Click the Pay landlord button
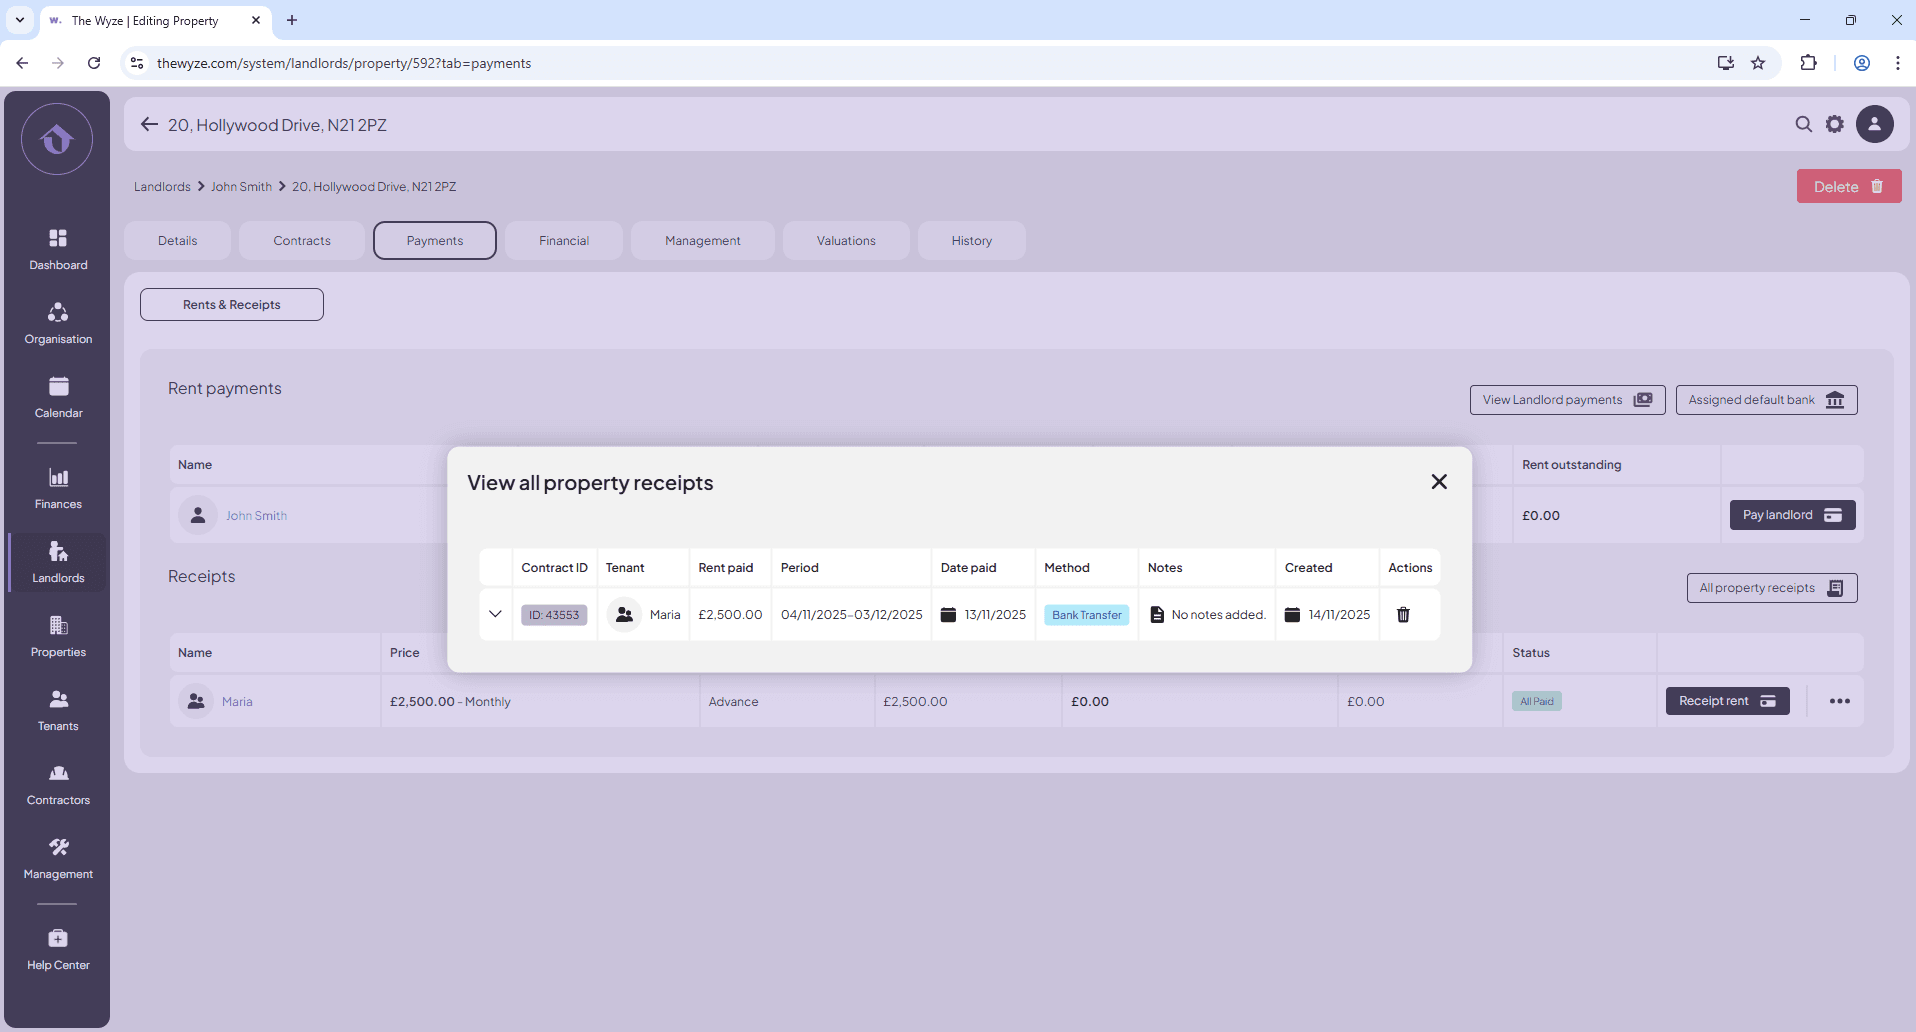1916x1032 pixels. point(1792,515)
